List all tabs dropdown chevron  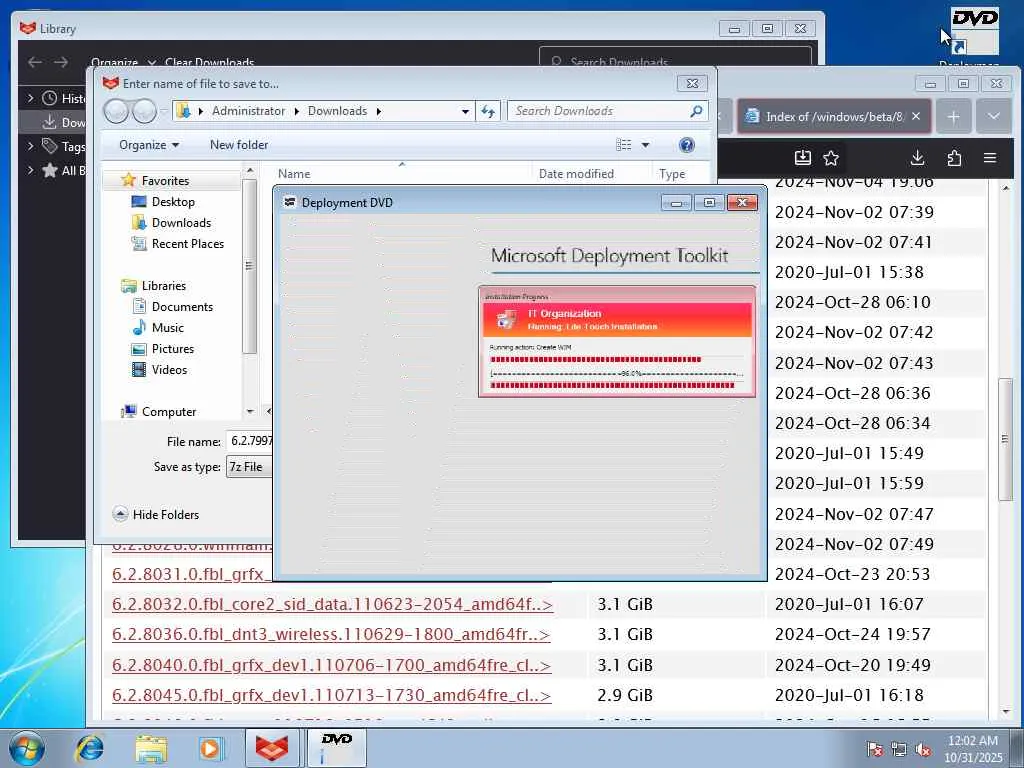pyautogui.click(x=993, y=116)
